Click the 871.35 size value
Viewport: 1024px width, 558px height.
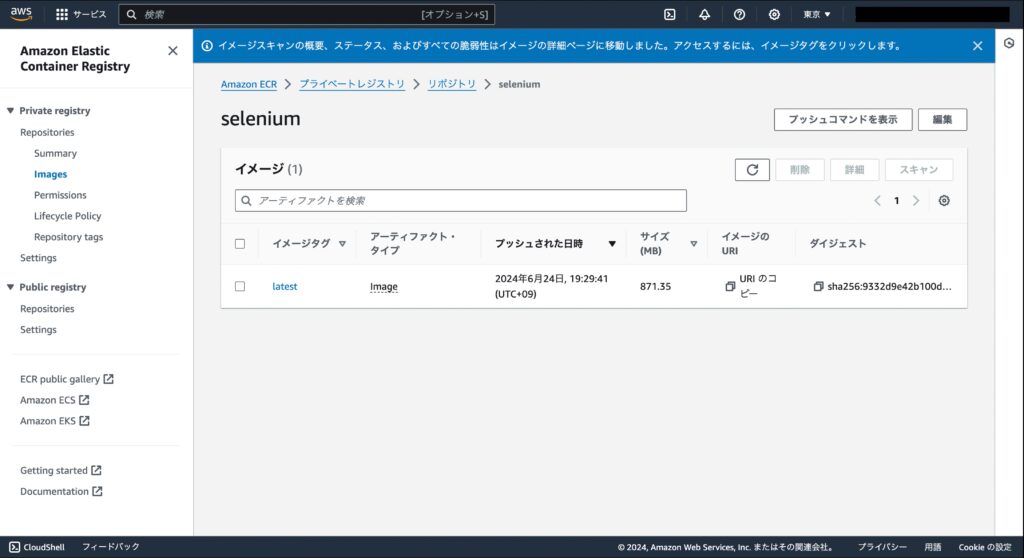655,286
